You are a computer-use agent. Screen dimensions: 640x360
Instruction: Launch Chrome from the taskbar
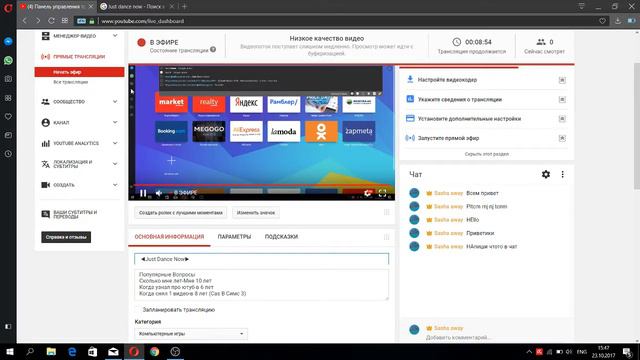pyautogui.click(x=154, y=351)
